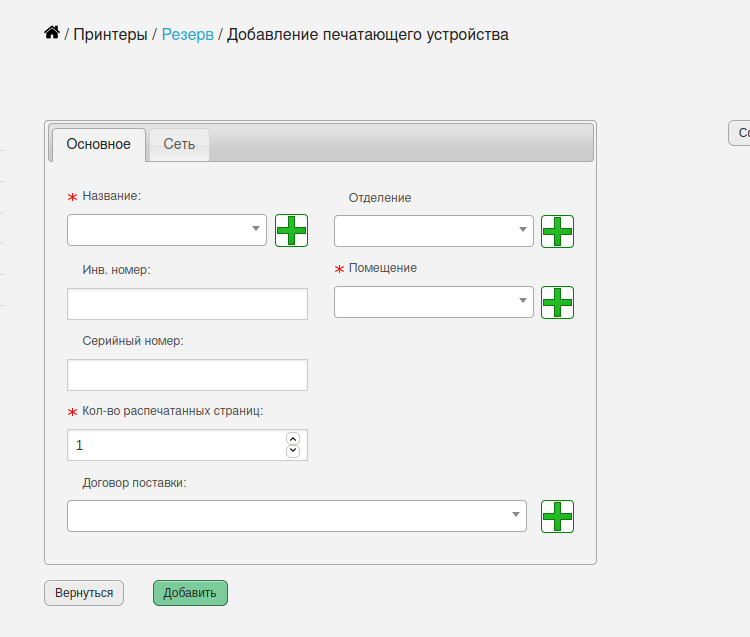Viewport: 750px width, 637px height.
Task: Click the Вернуться button
Action: [x=84, y=593]
